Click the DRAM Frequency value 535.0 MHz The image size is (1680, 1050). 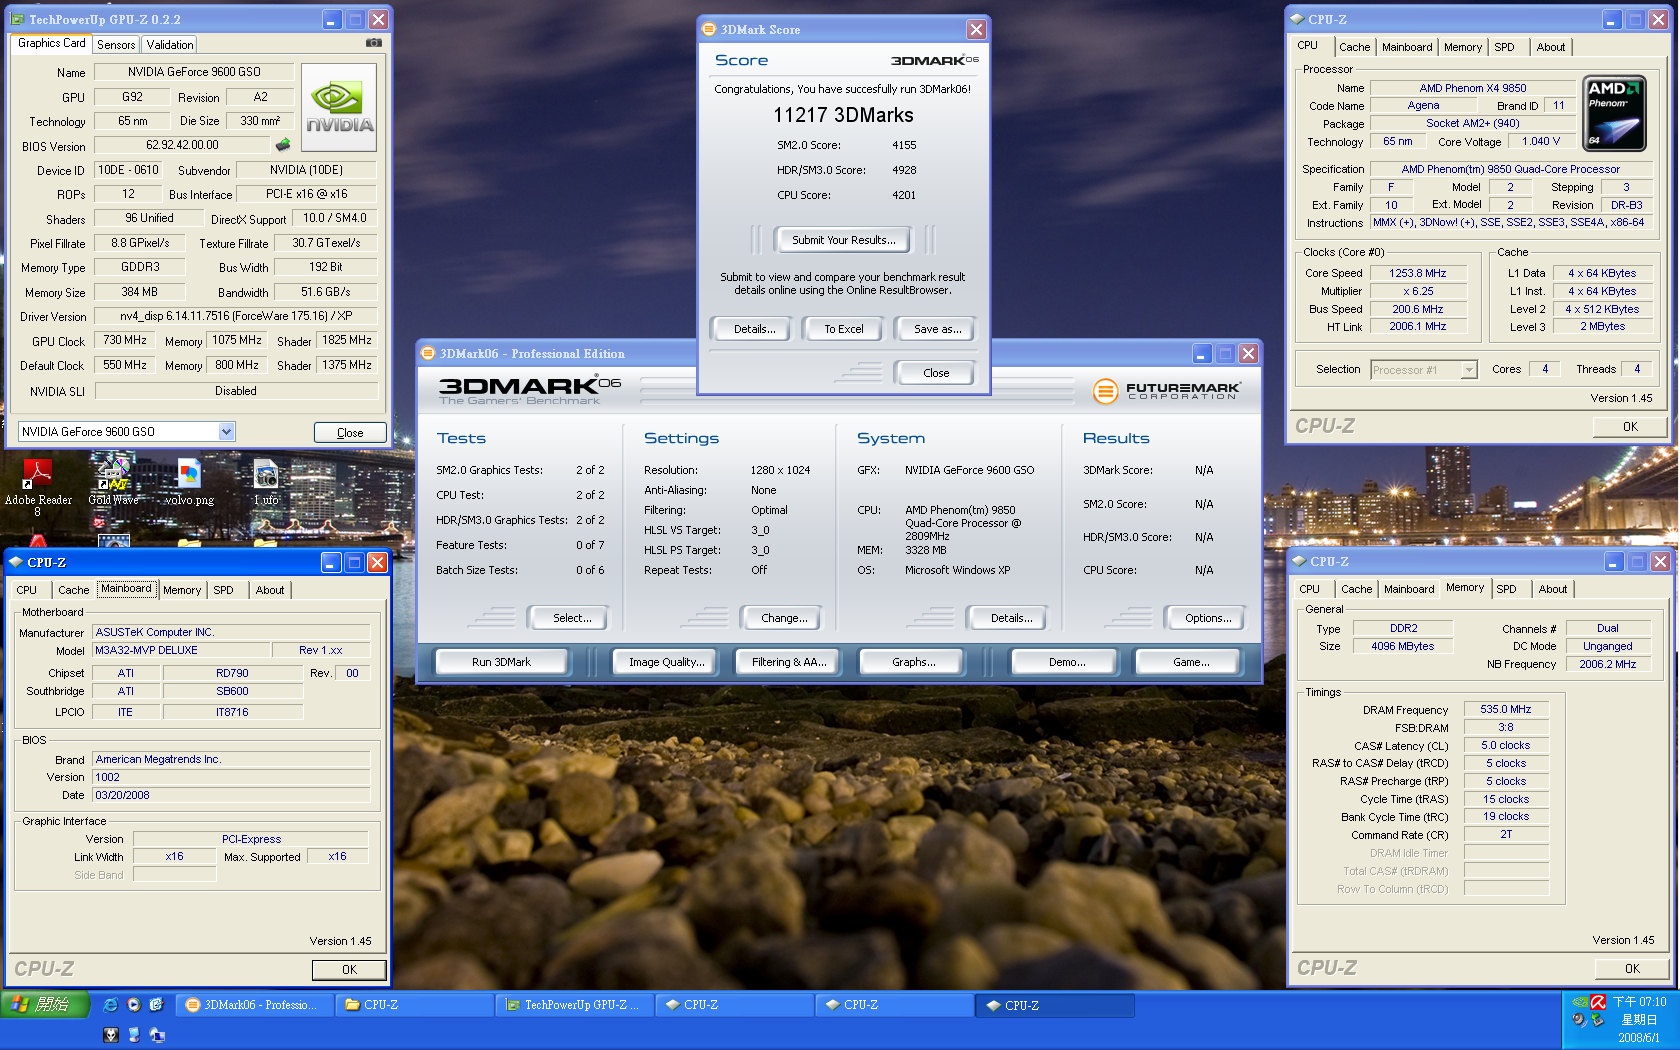tap(1506, 709)
